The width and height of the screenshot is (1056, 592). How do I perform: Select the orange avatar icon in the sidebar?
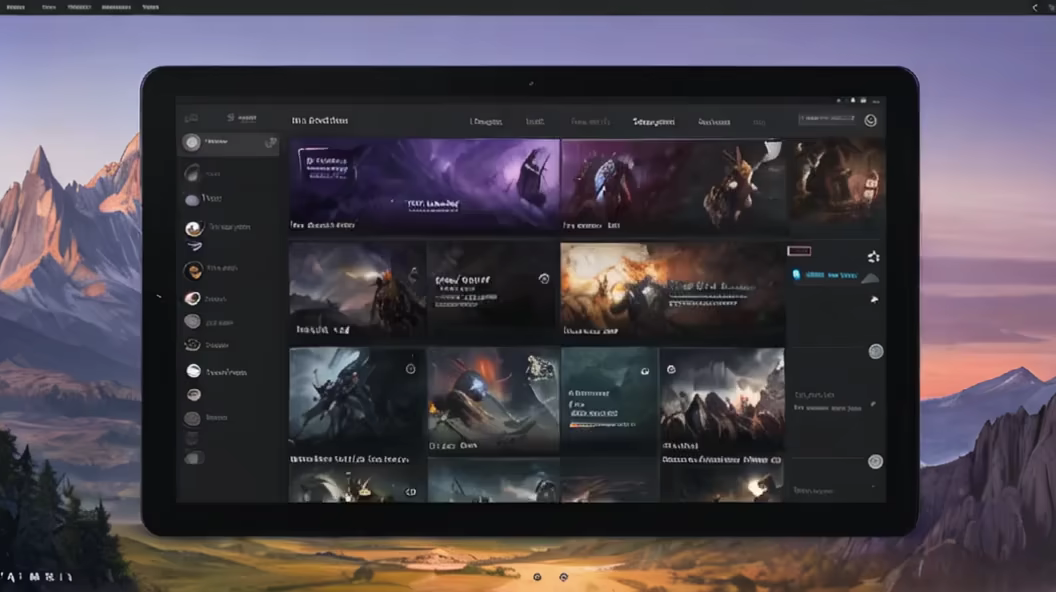pyautogui.click(x=193, y=270)
